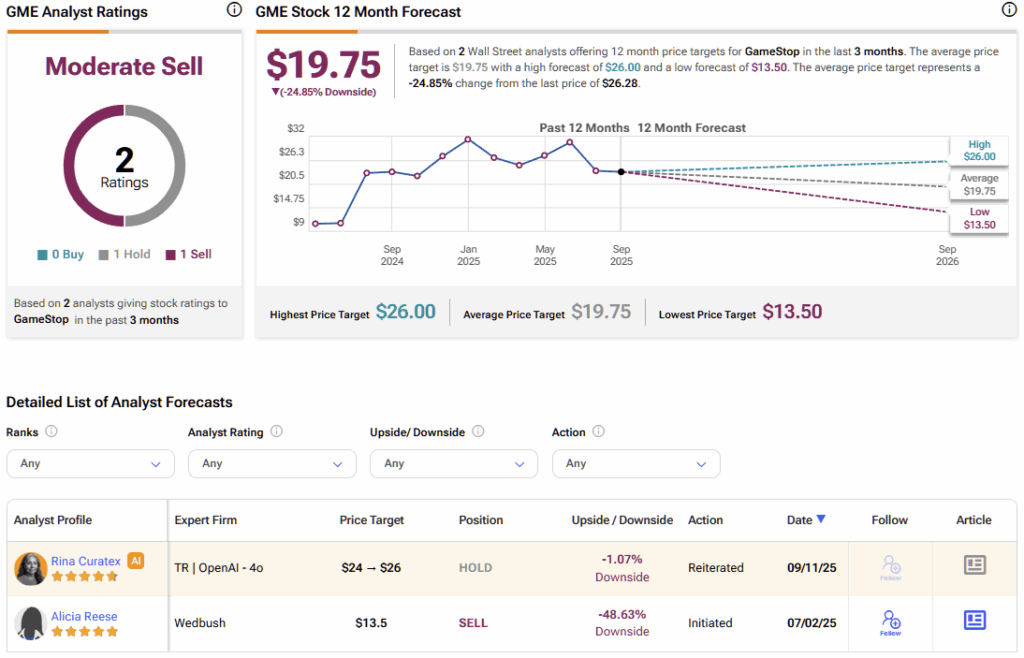
Task: Open the Upside/ Downside filter dropdown
Action: point(454,463)
